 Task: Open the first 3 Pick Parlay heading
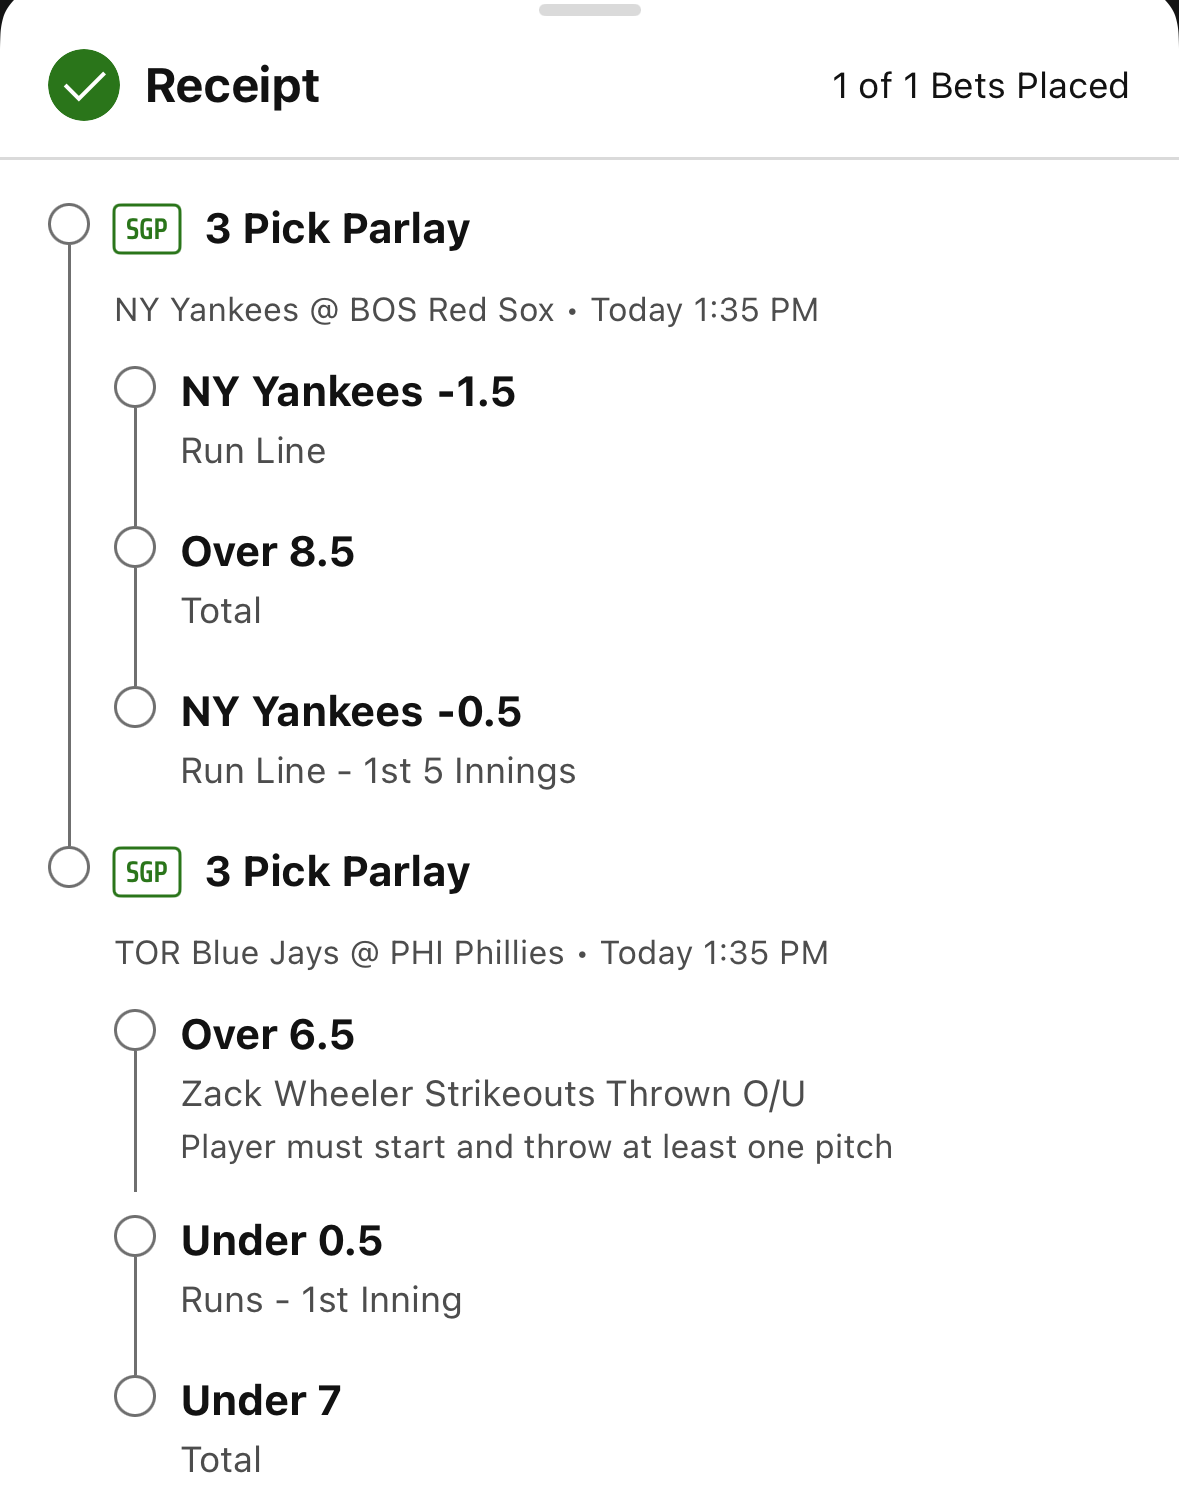pyautogui.click(x=337, y=229)
